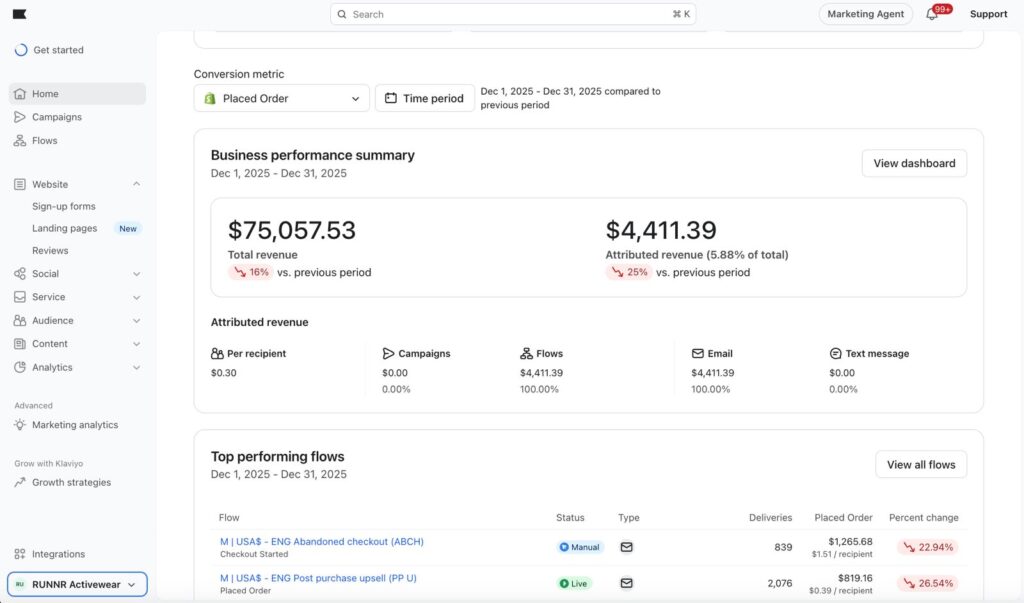This screenshot has height=603, width=1024.
Task: Click the Klaviyo logo icon
Action: click(20, 14)
